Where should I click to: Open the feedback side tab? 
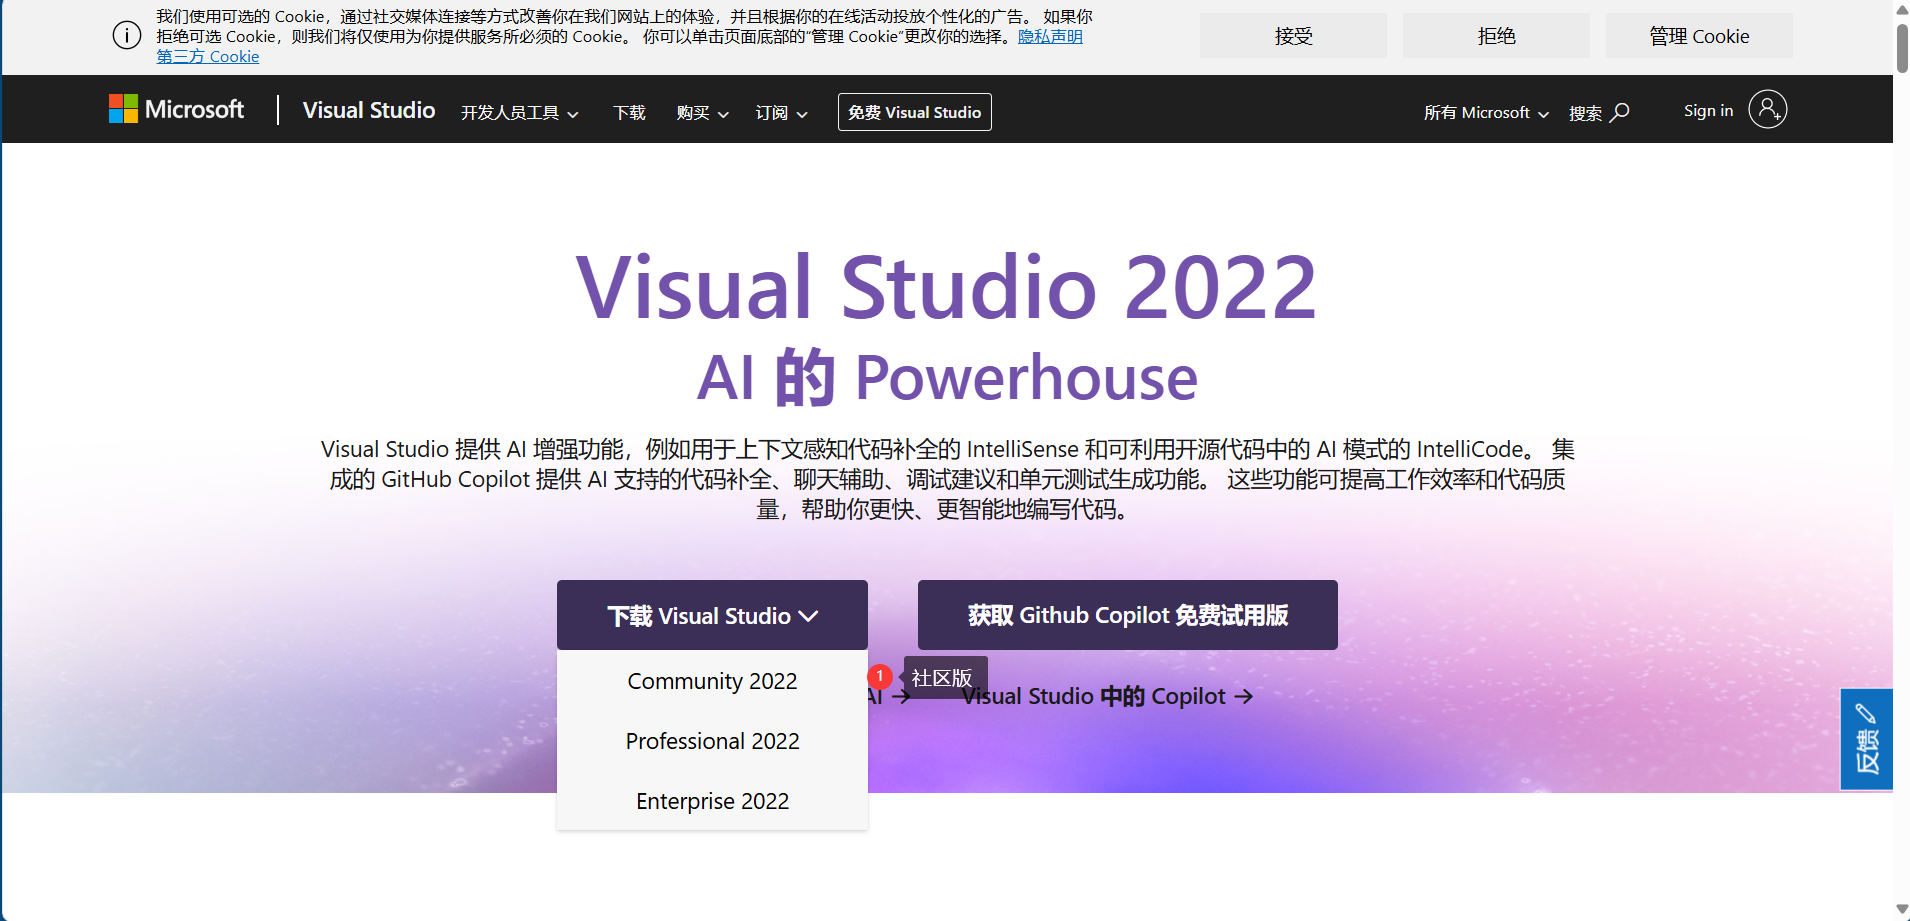pyautogui.click(x=1866, y=739)
